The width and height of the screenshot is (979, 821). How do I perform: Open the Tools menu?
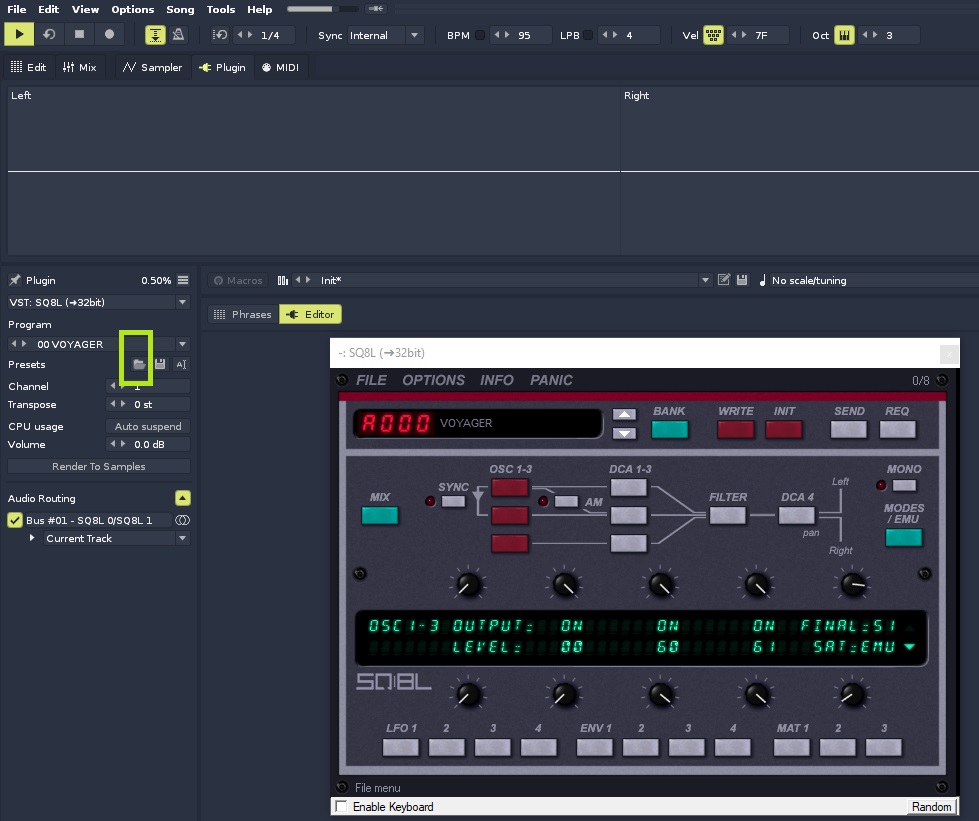coord(220,9)
